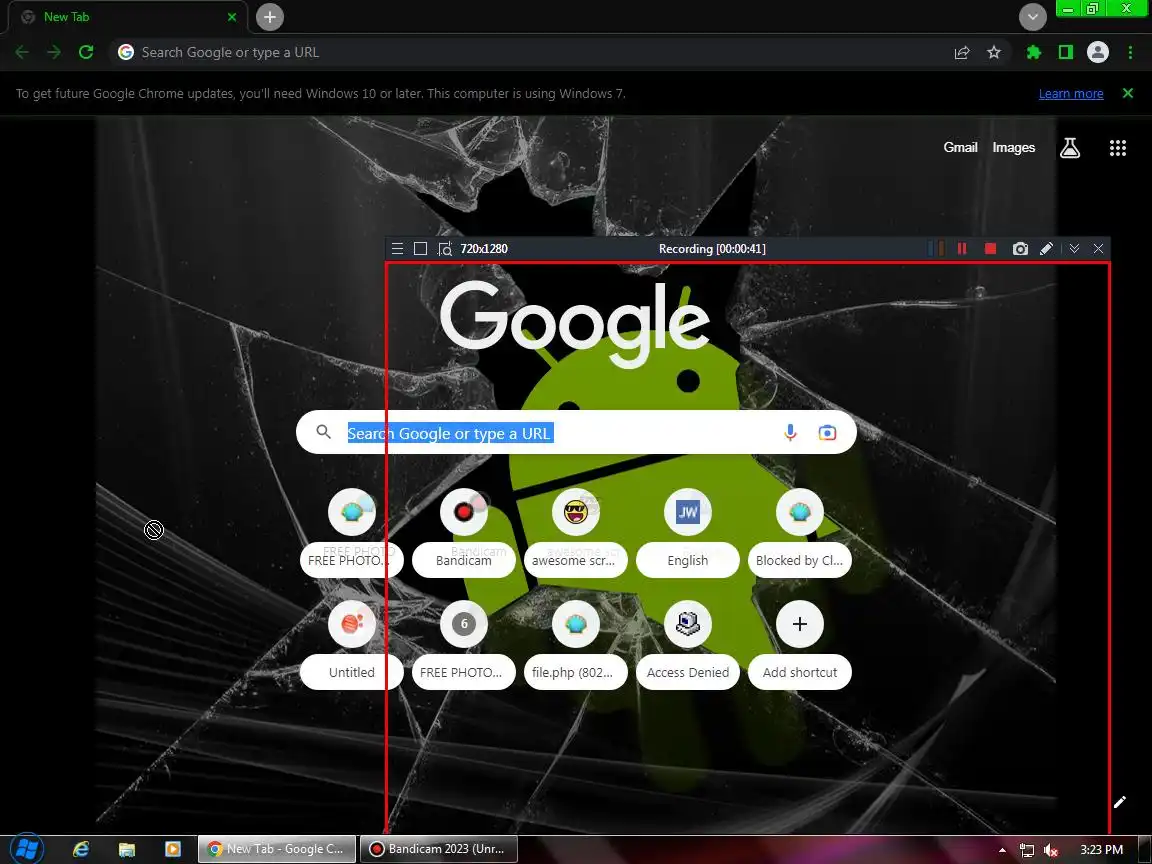Enable Bandicam drawing pencil tool
The image size is (1152, 864).
(1046, 248)
